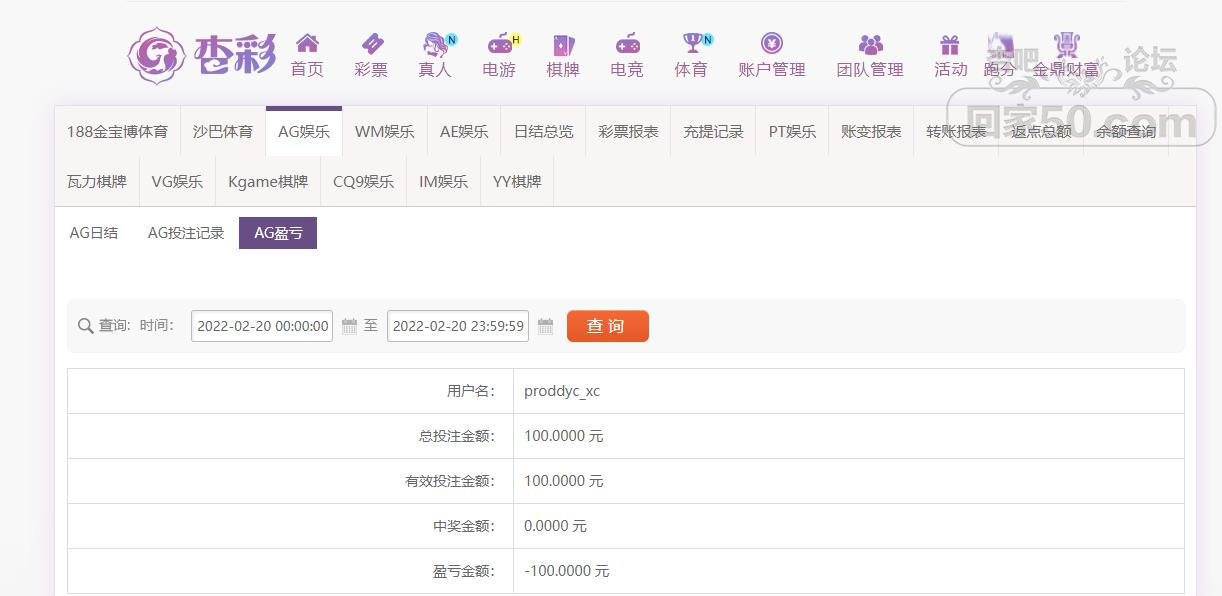Switch to the WM娱乐 tab

385,131
